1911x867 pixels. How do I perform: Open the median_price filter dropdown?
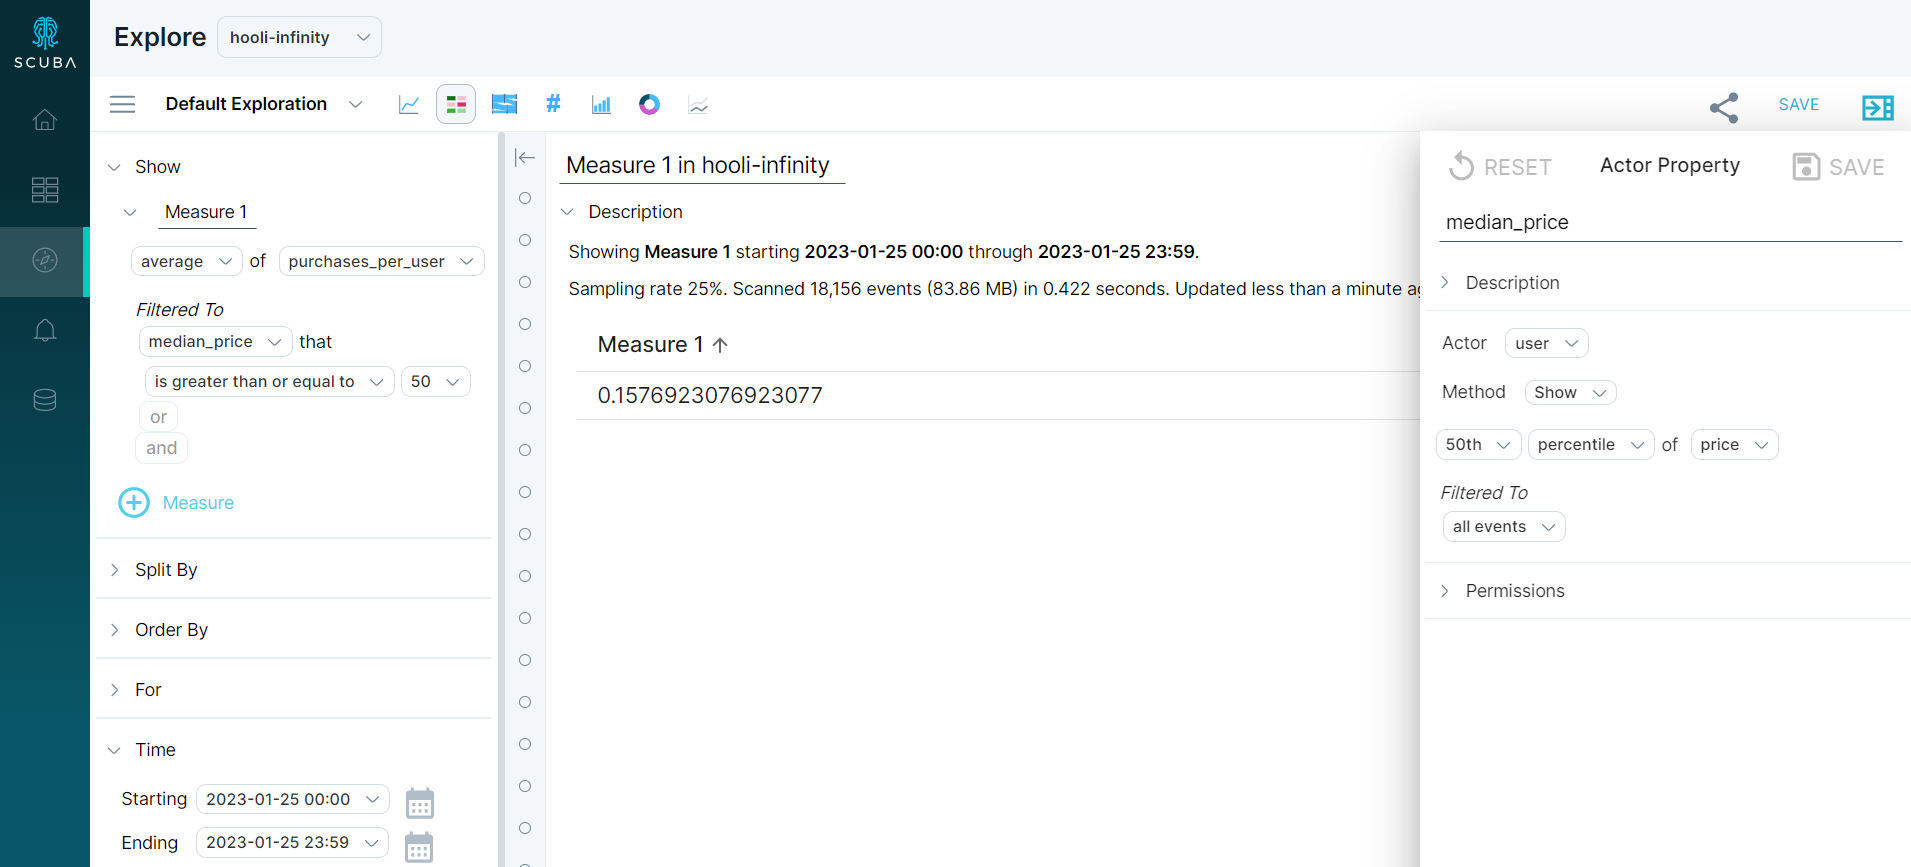[215, 341]
